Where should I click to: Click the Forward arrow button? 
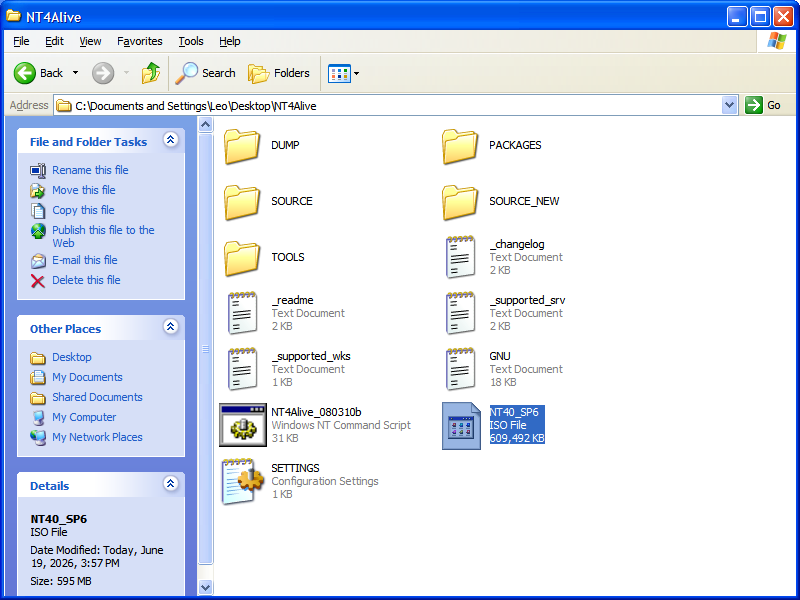tap(103, 73)
